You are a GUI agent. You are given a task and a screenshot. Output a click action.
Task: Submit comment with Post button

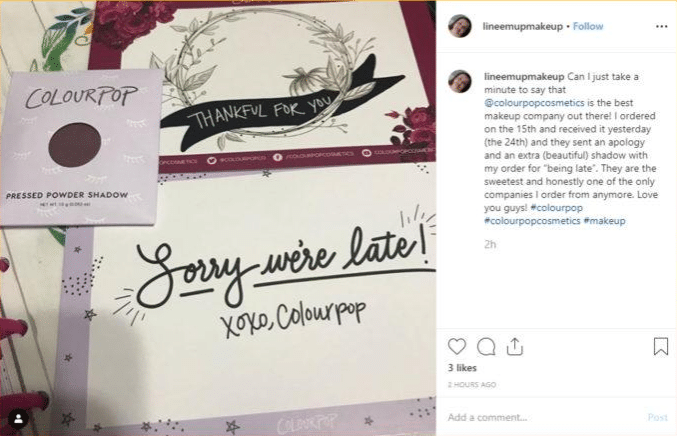(657, 417)
